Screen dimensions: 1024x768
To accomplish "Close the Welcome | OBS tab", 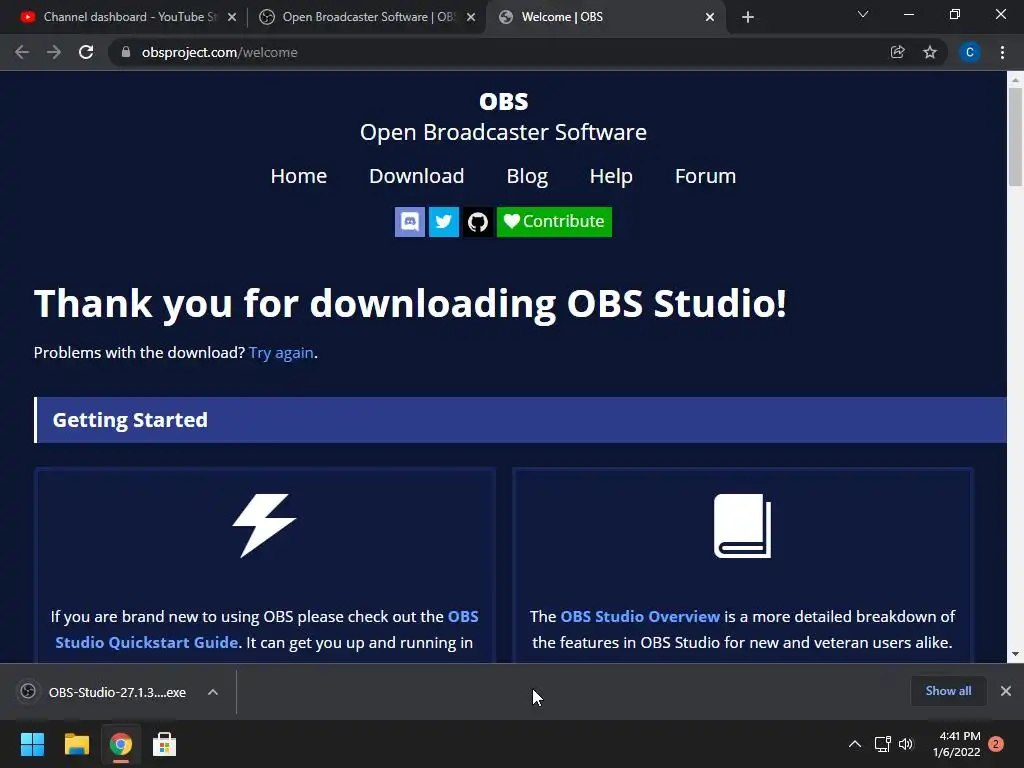I will point(710,17).
